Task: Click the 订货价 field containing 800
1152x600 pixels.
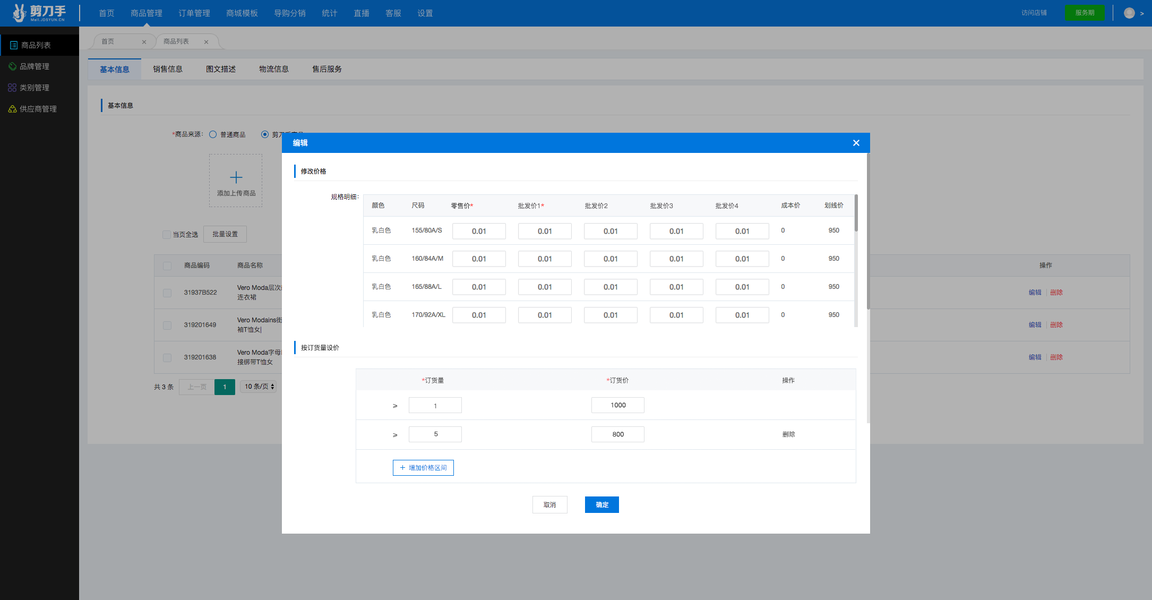Action: click(x=618, y=435)
